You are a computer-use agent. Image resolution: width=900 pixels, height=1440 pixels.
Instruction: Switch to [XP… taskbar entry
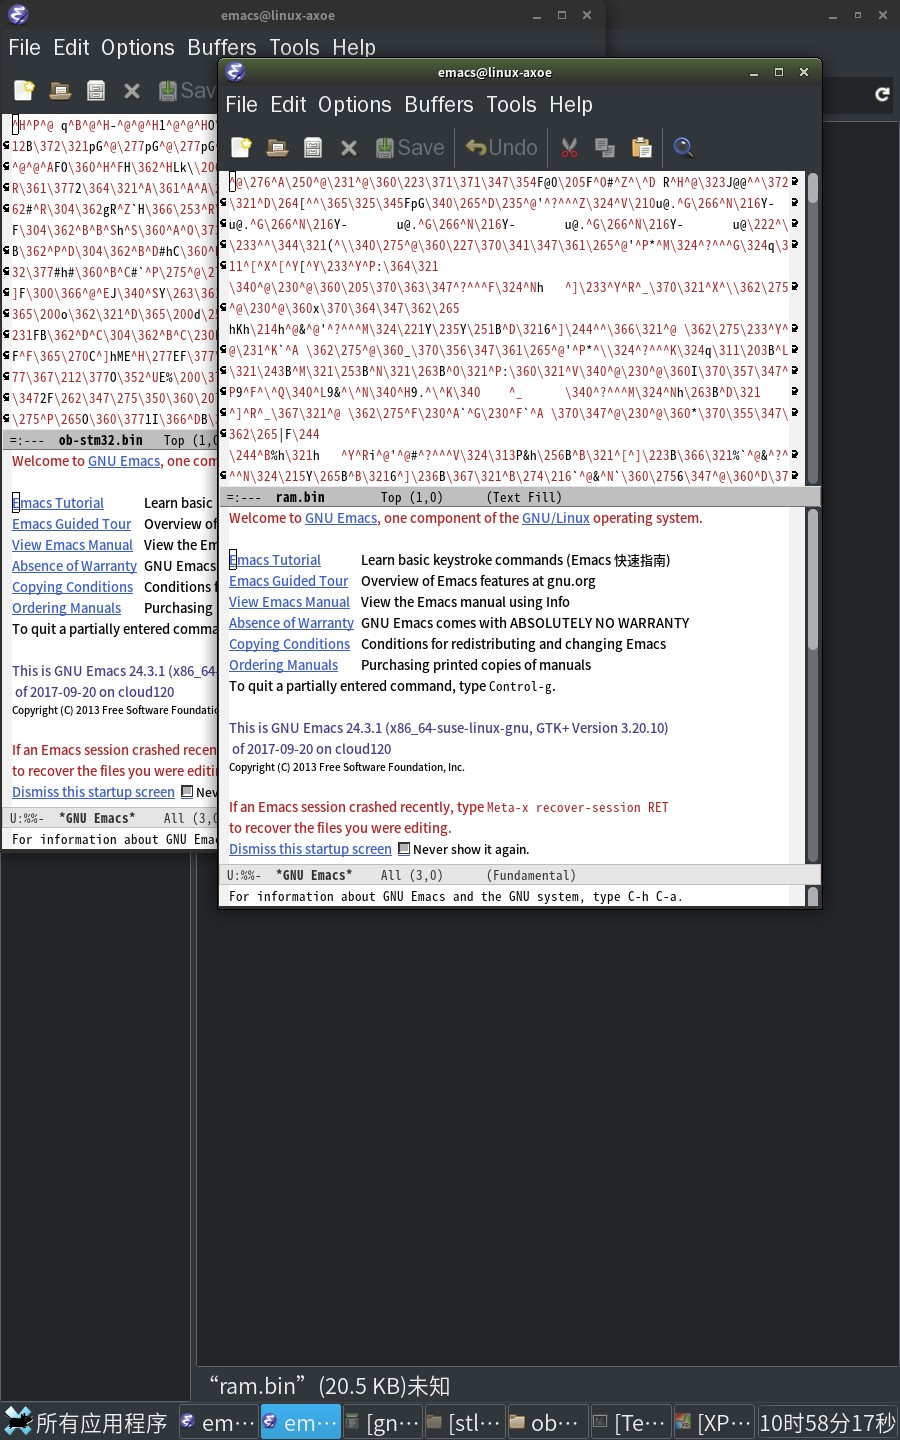click(x=712, y=1422)
